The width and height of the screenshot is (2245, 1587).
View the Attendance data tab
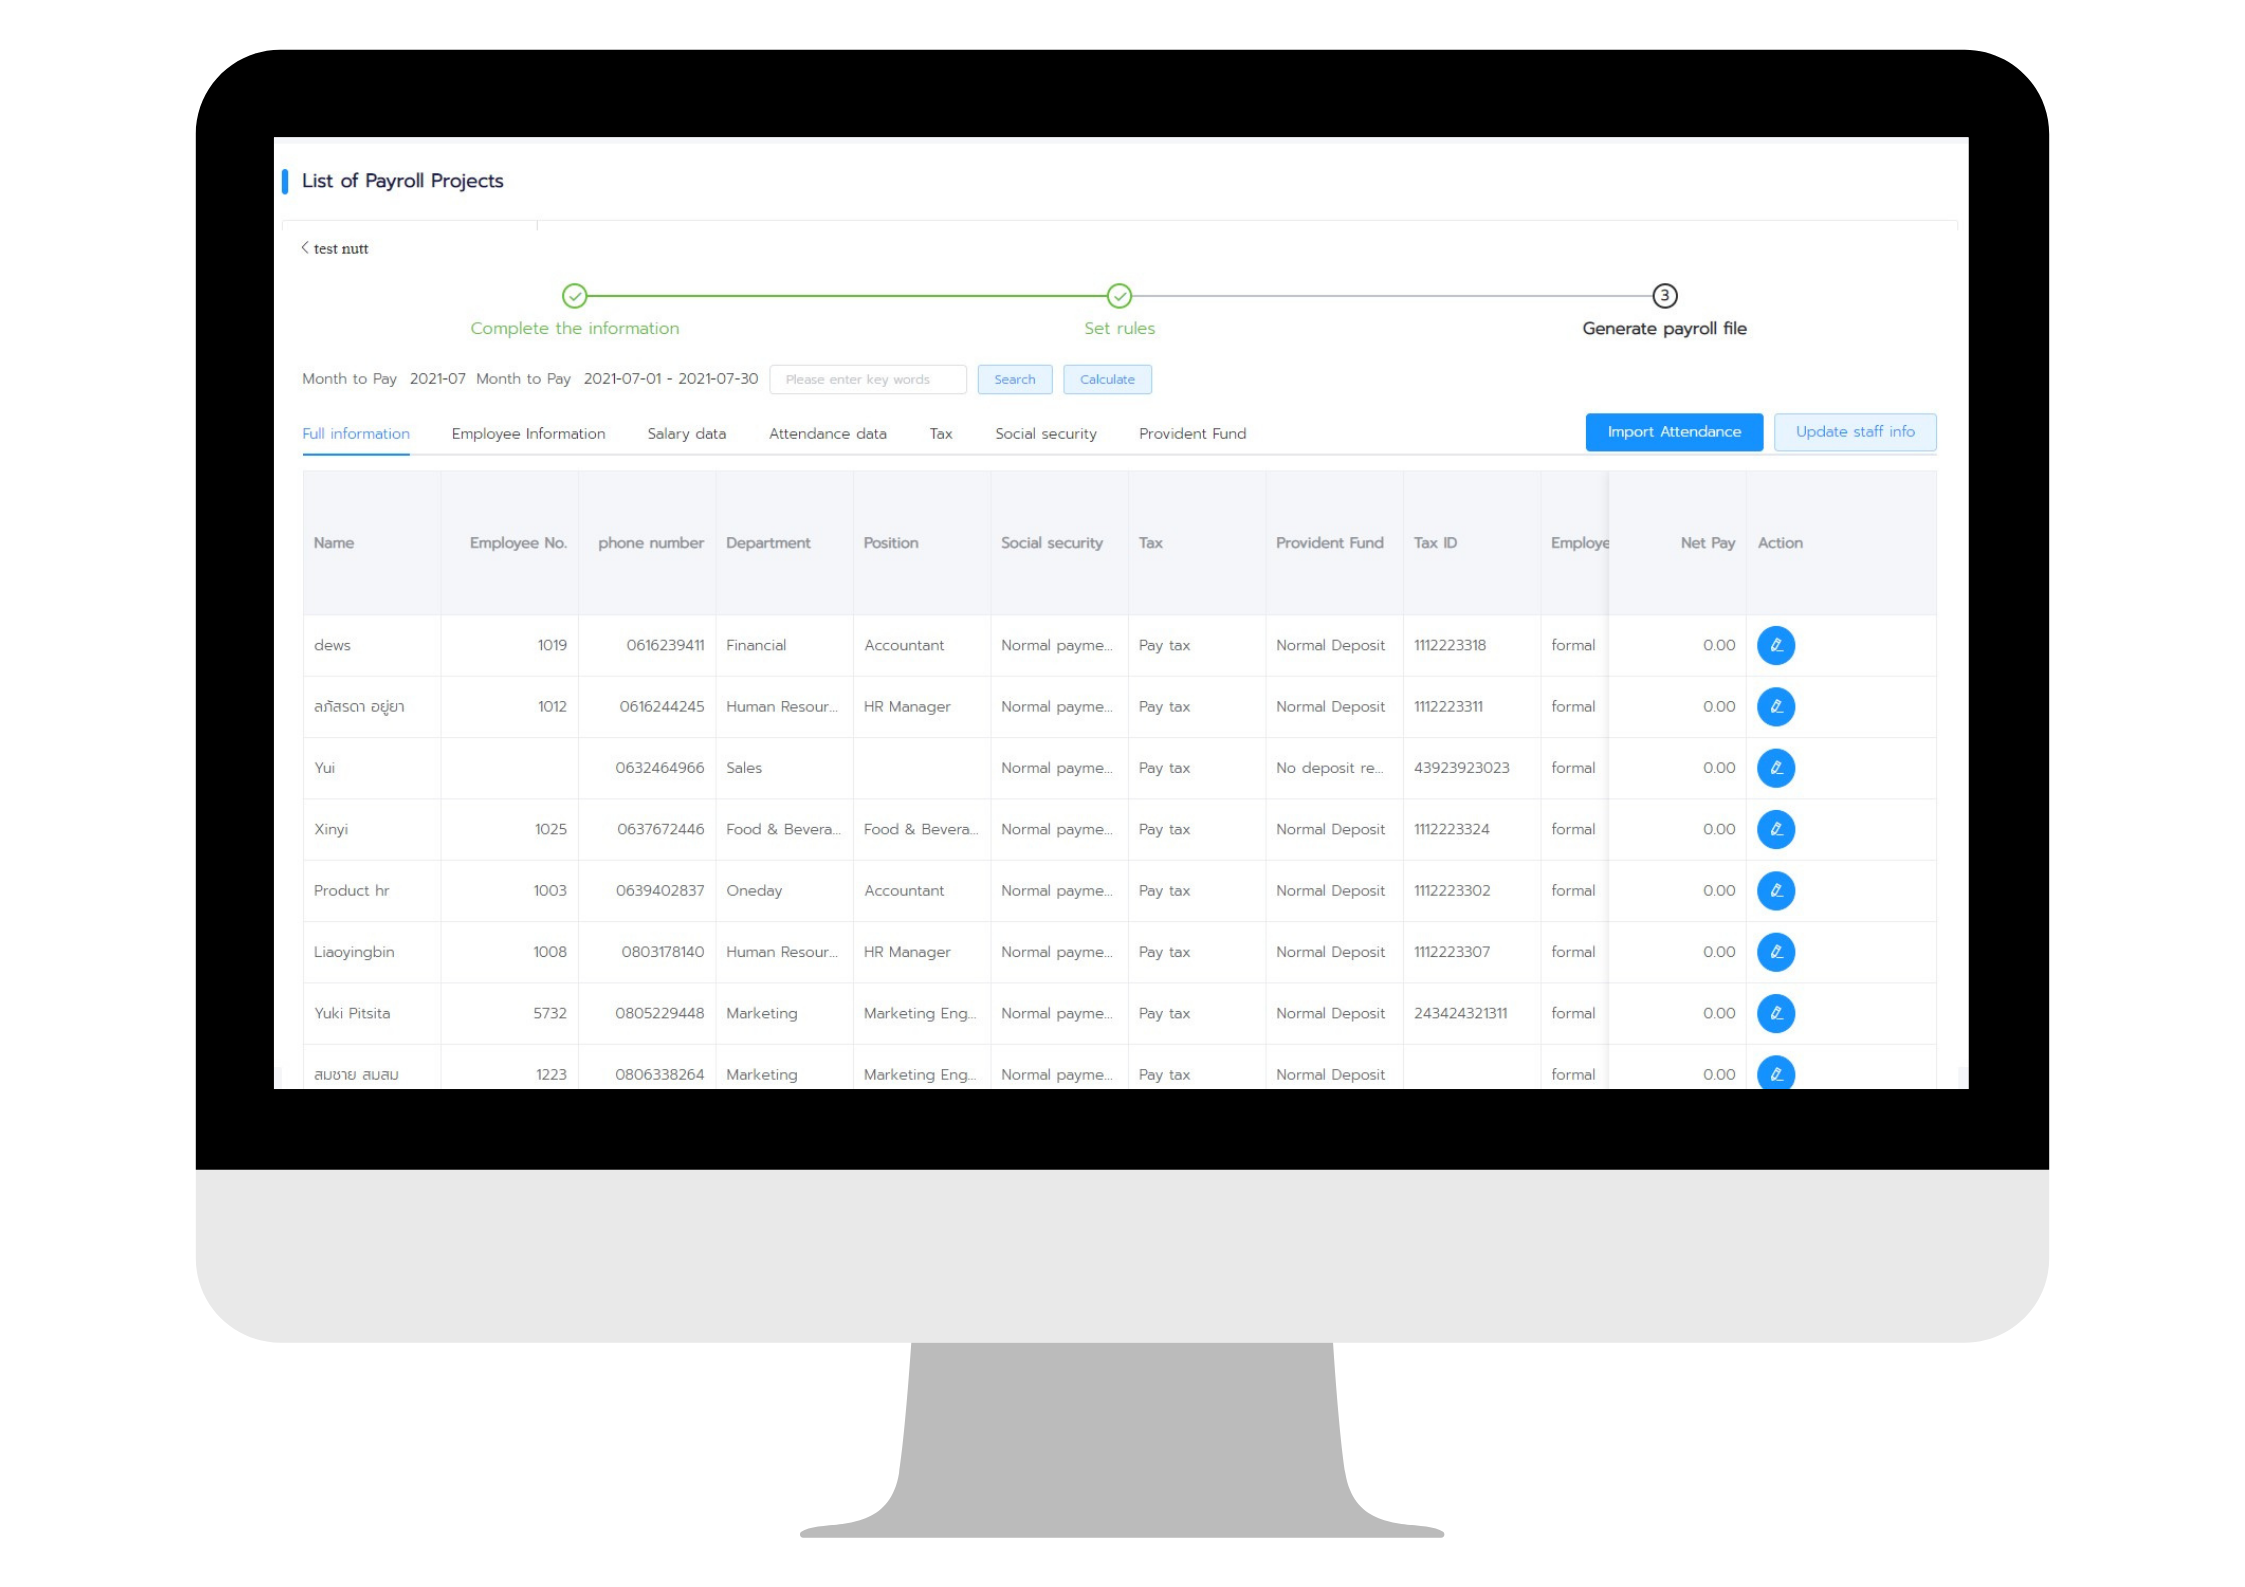(x=827, y=433)
